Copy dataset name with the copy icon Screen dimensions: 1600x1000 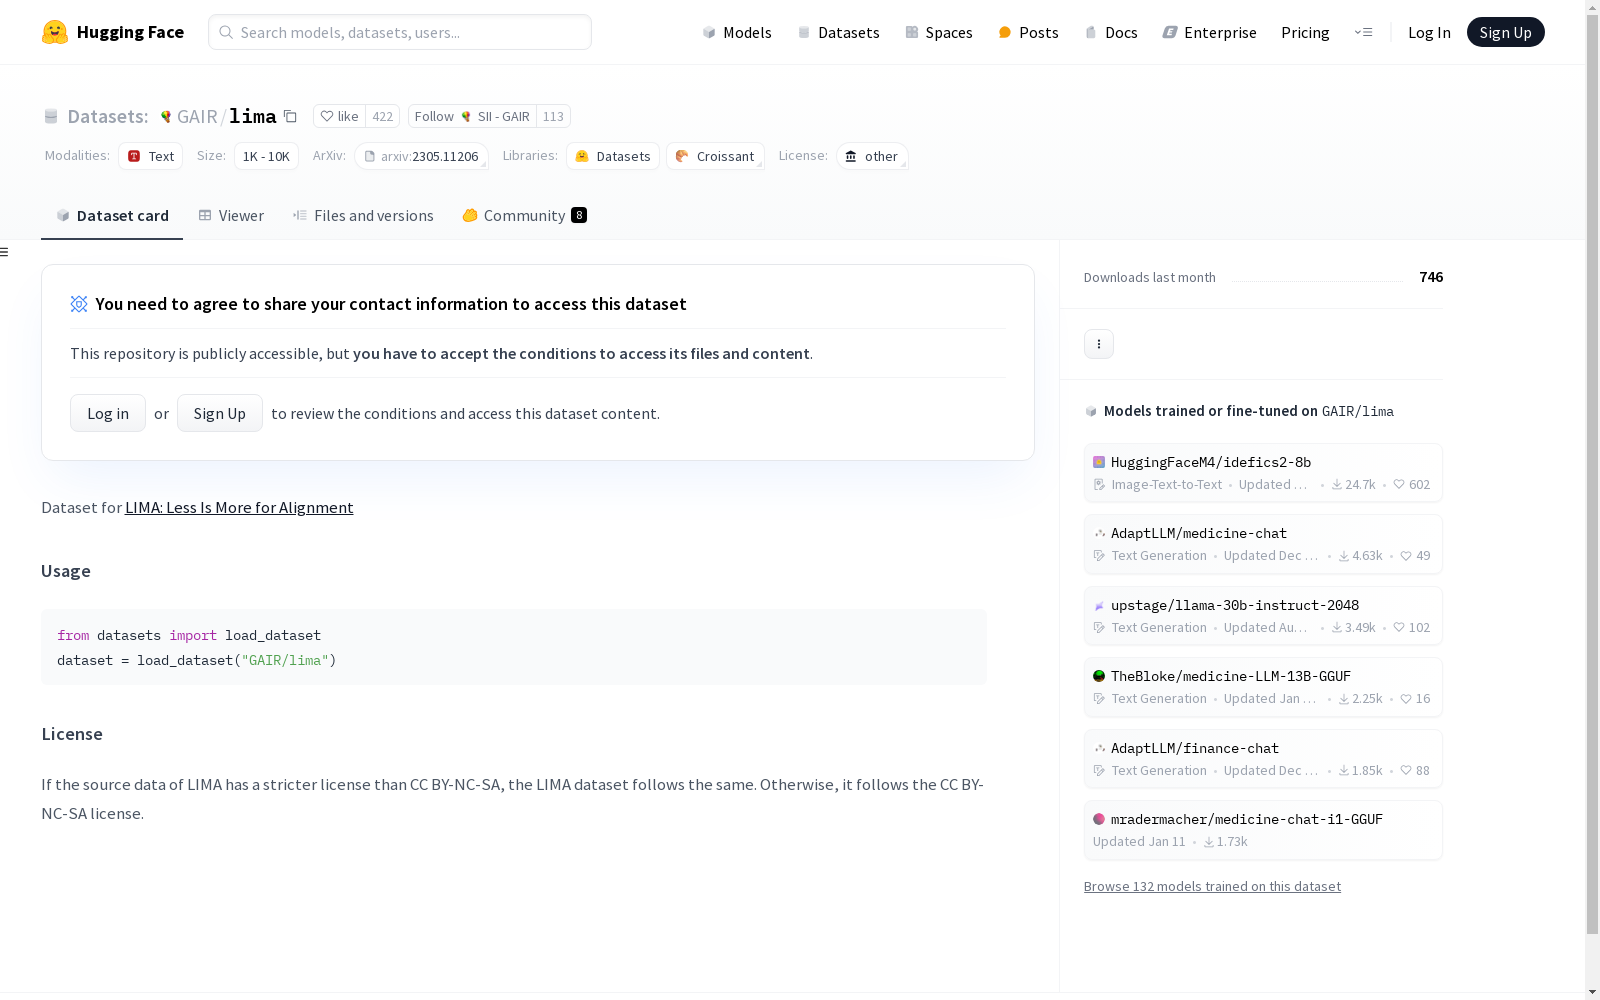point(290,116)
